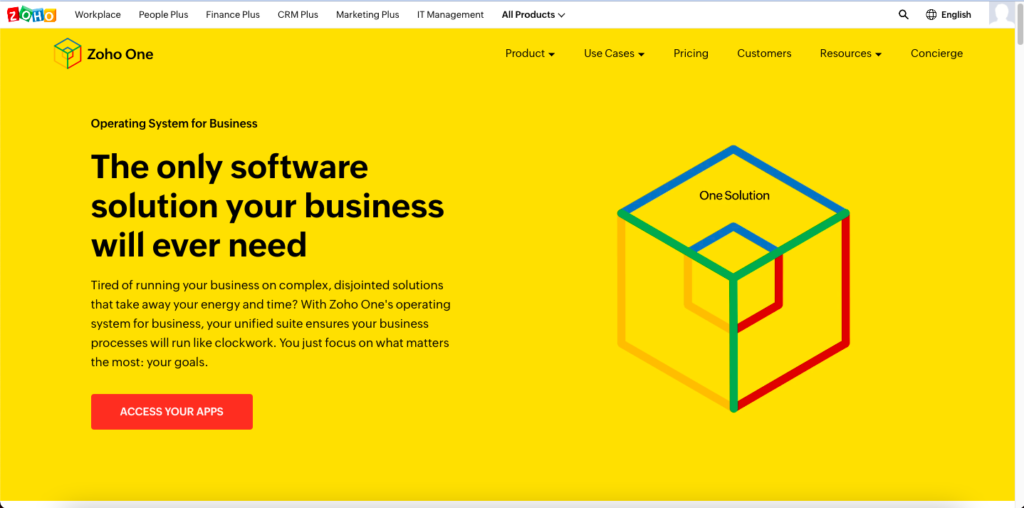Open Marketing Plus
The width and height of the screenshot is (1024, 508).
tap(368, 14)
